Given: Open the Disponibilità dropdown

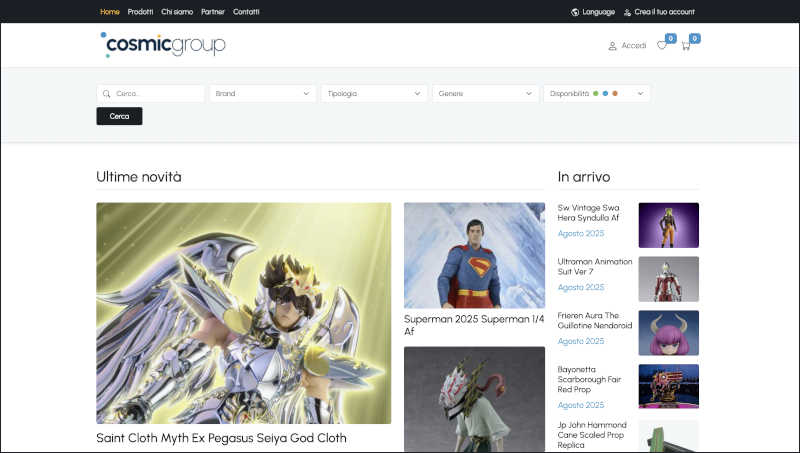Looking at the screenshot, I should [x=597, y=93].
